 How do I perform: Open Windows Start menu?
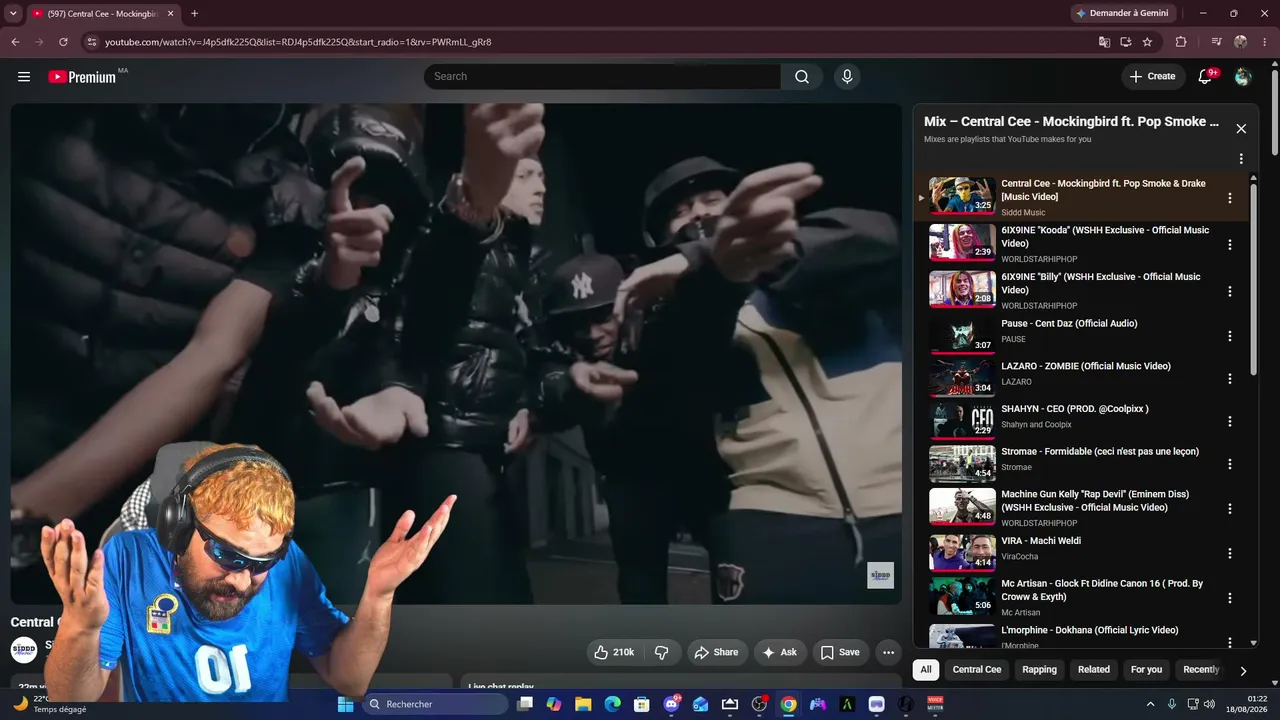(345, 704)
